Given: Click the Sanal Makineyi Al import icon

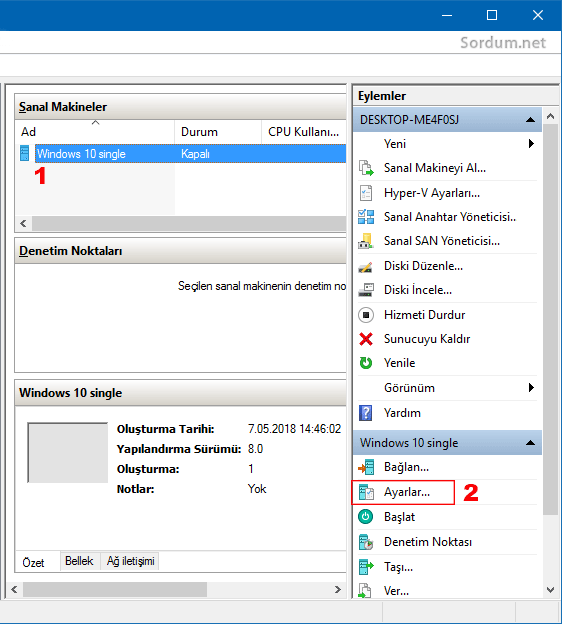Looking at the screenshot, I should [366, 168].
